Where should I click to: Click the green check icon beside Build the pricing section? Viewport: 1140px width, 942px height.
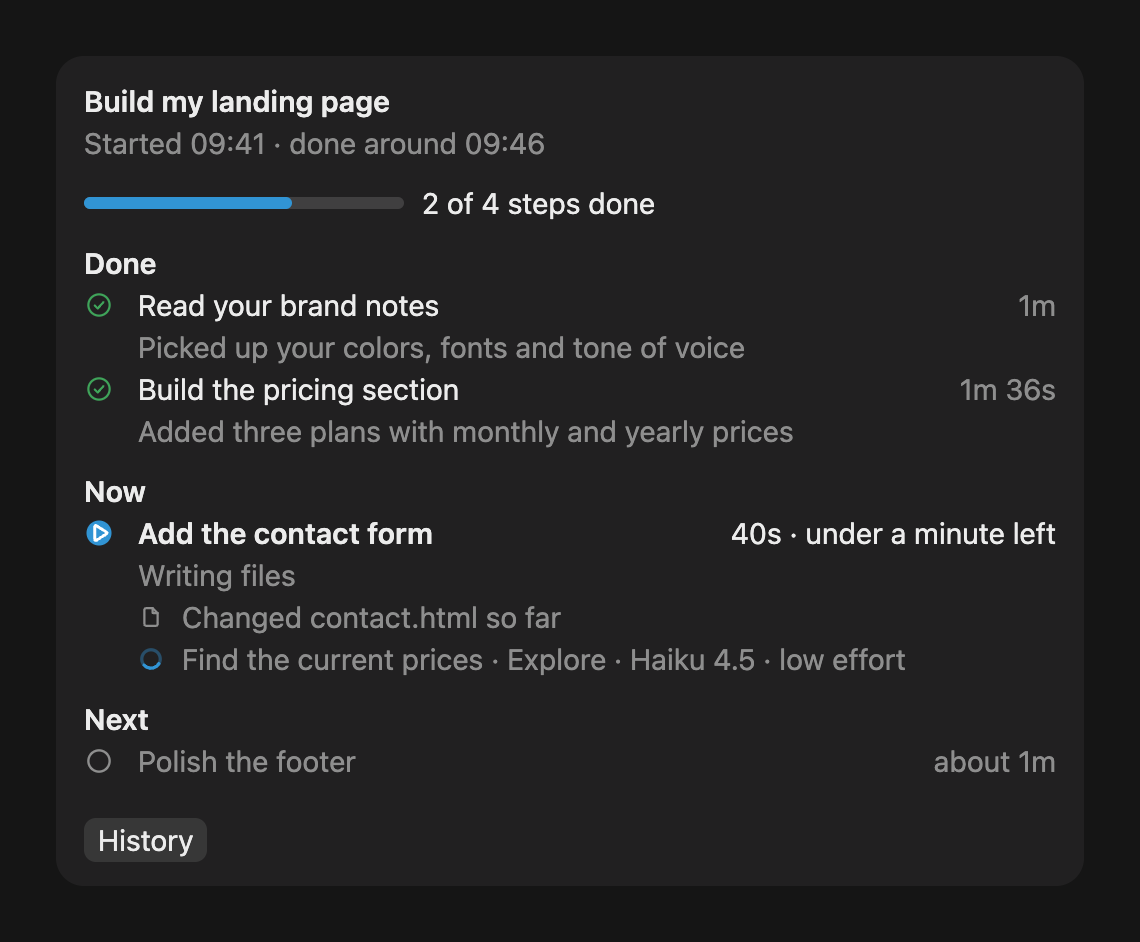99,390
